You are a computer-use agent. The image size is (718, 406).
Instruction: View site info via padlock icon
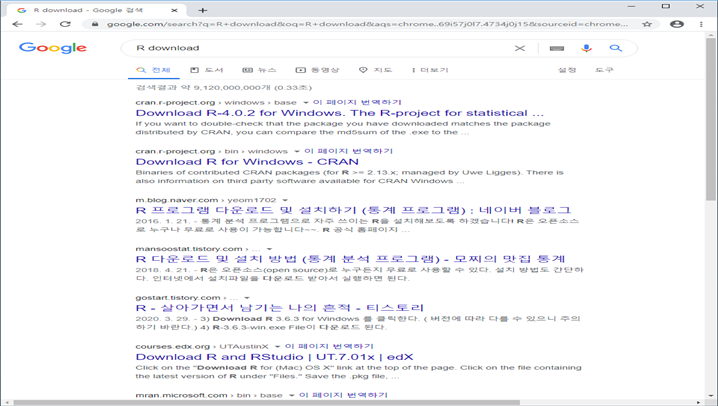pos(95,24)
